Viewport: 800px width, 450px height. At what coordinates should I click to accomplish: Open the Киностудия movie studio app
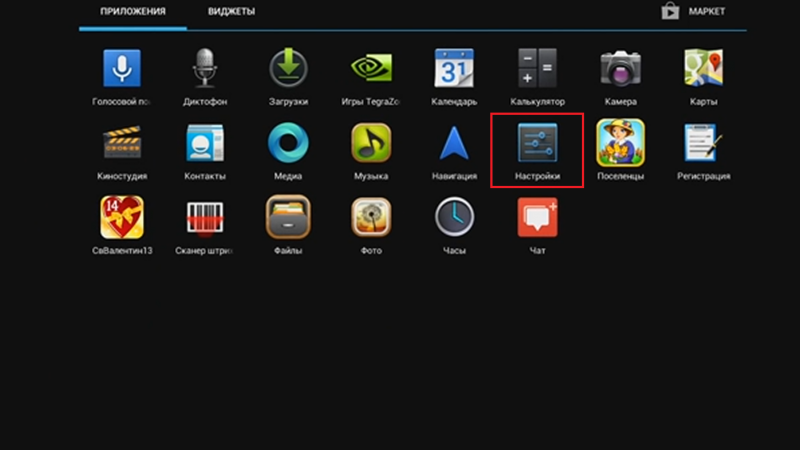coord(121,144)
